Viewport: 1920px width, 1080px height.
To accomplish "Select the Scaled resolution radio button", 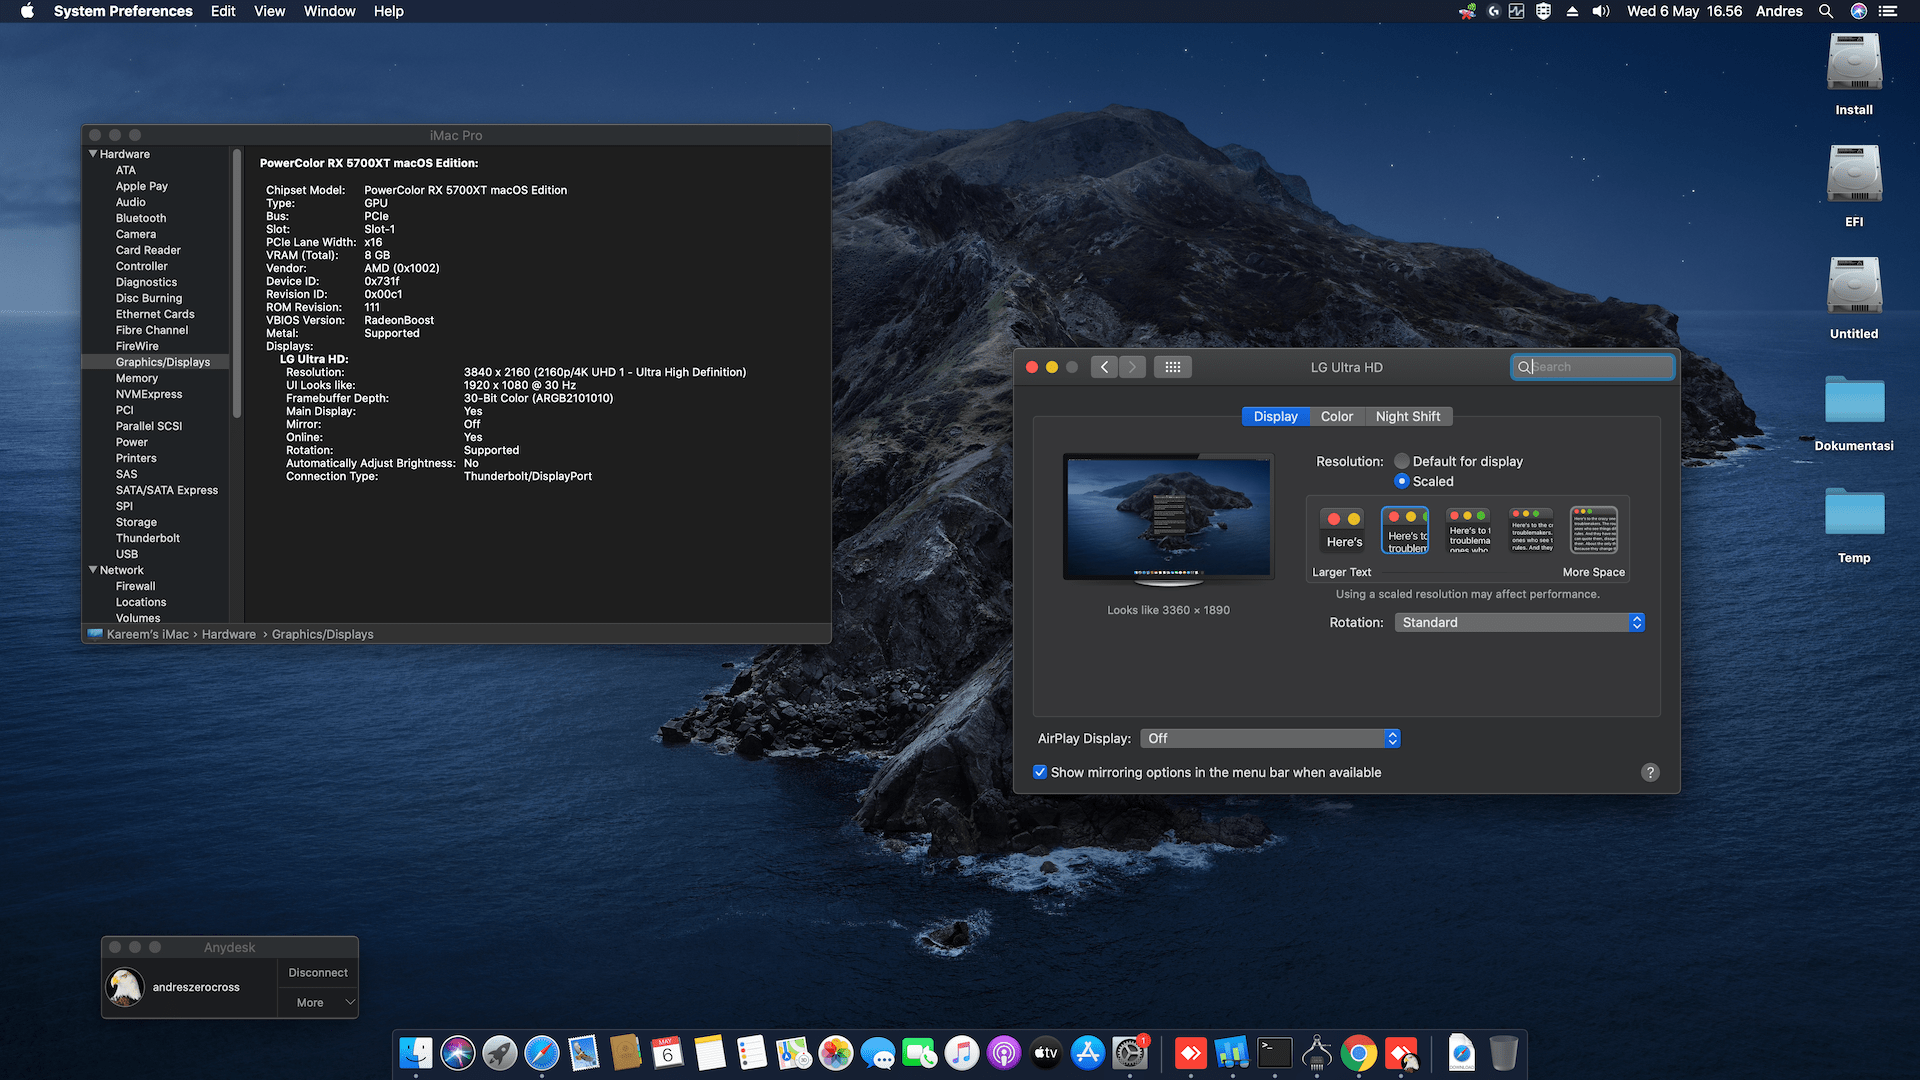I will (x=1402, y=481).
